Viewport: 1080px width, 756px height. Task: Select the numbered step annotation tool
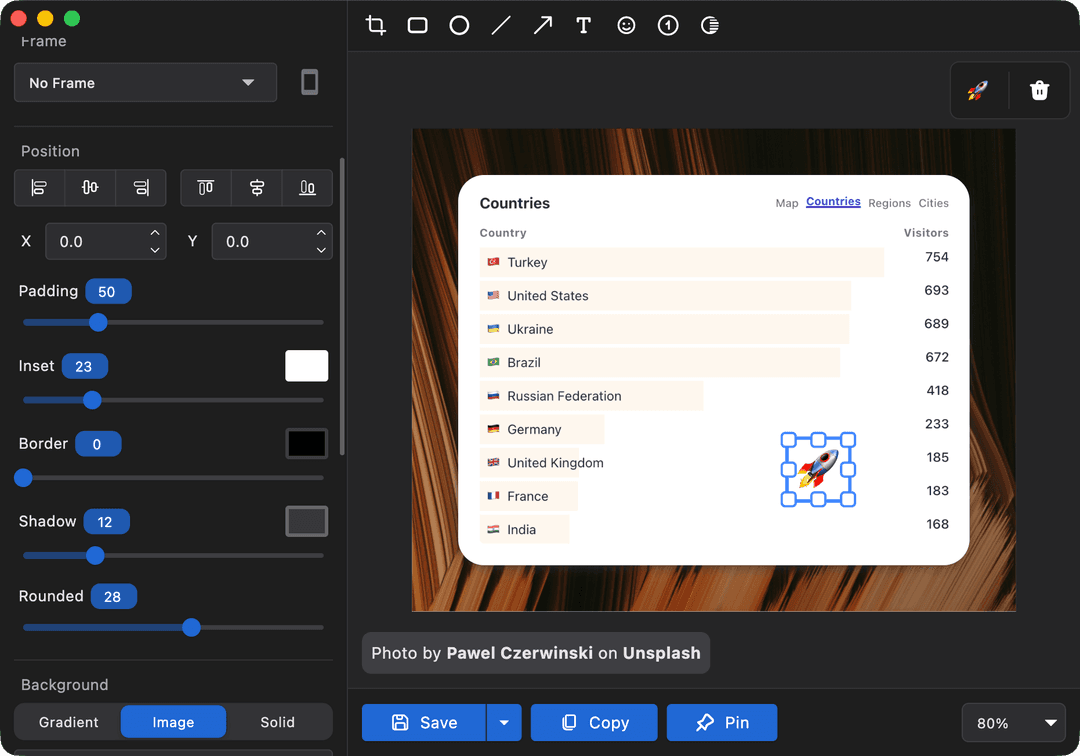667,25
